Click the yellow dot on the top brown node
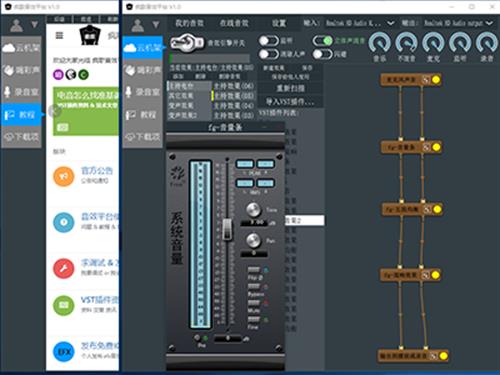Viewport: 500px width, 375px height. click(x=436, y=80)
